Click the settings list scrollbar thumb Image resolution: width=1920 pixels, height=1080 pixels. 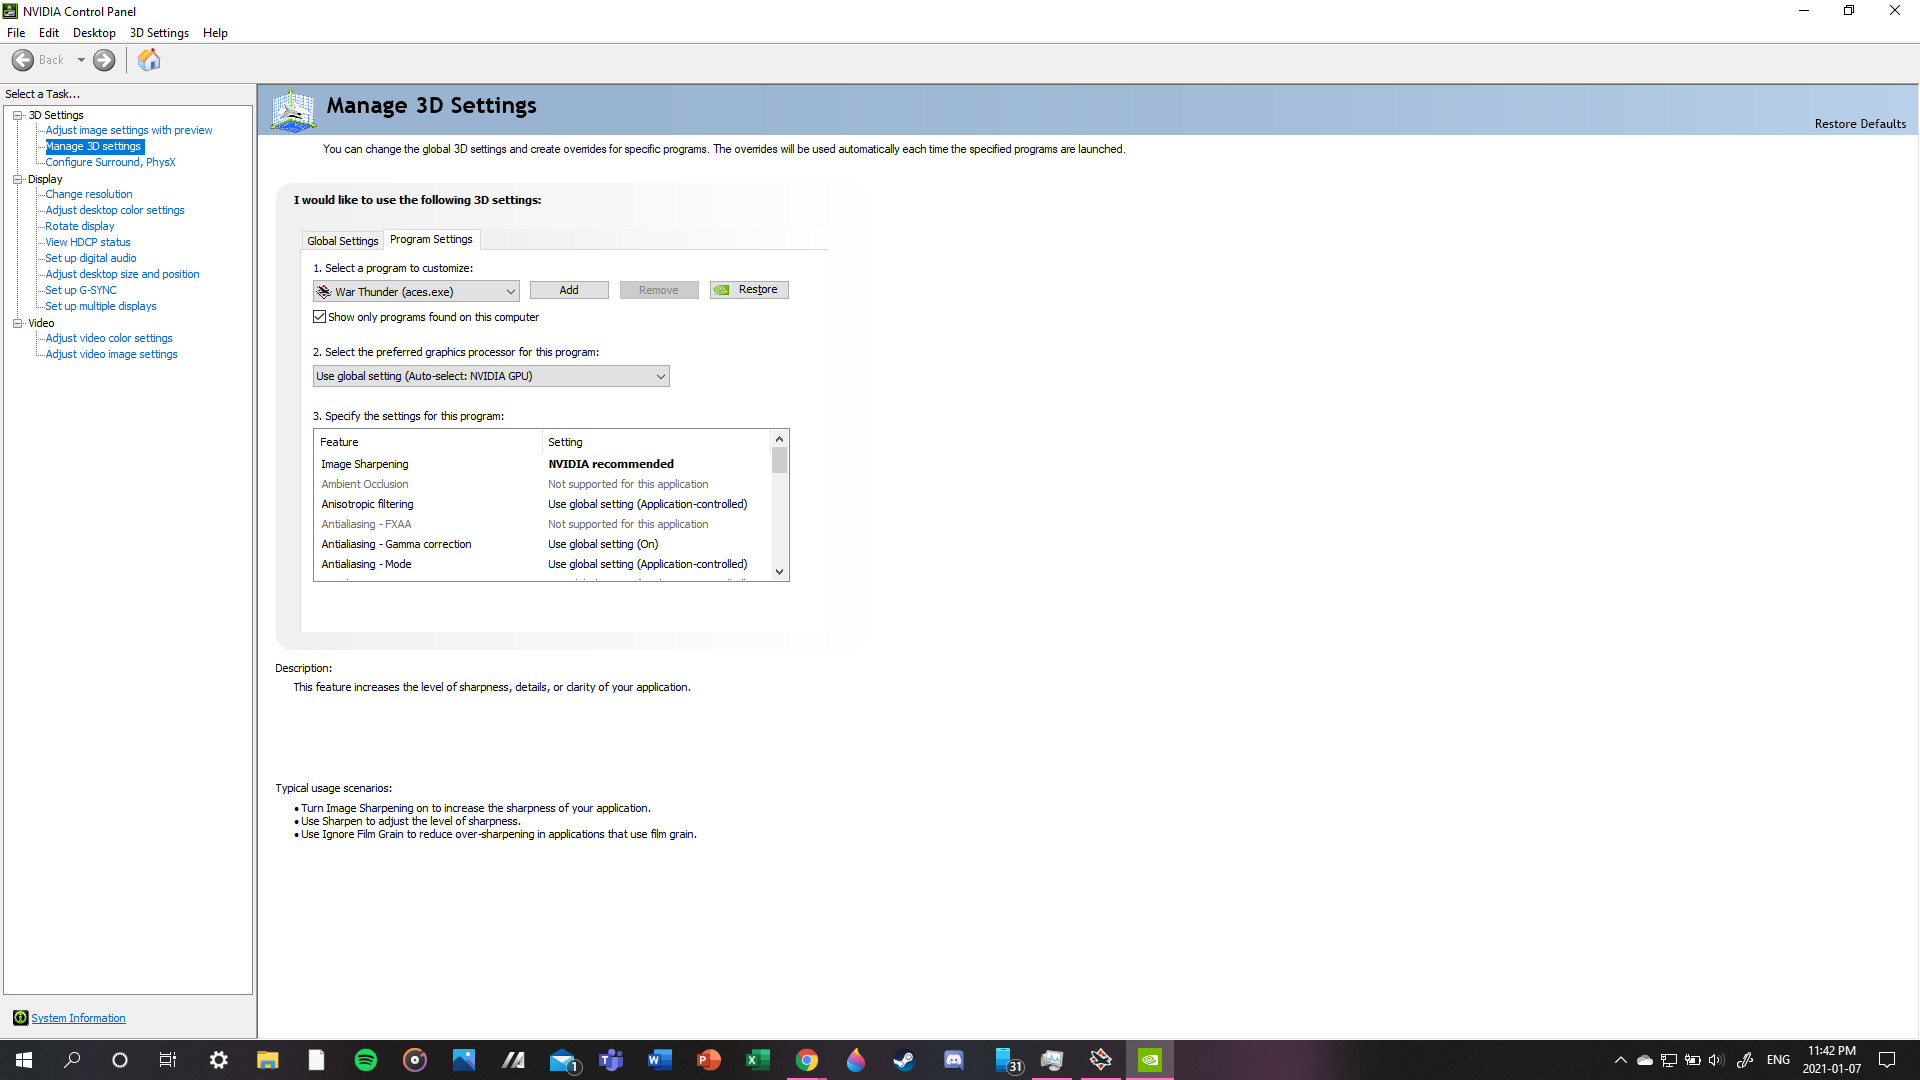tap(779, 460)
